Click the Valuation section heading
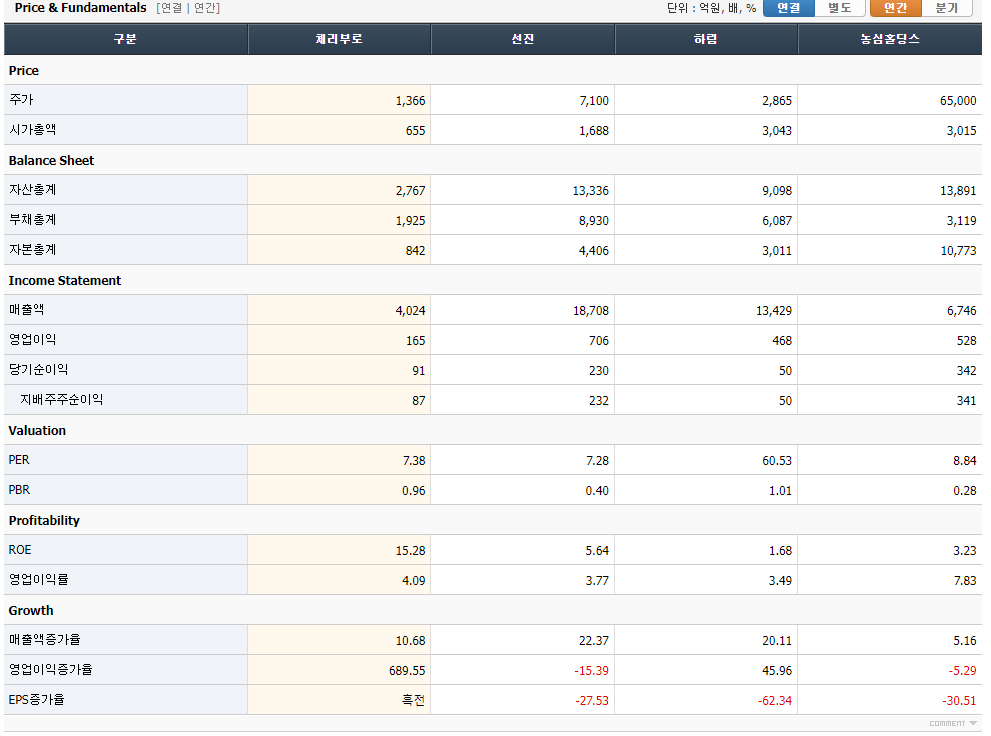The height and width of the screenshot is (736, 991). 37,431
